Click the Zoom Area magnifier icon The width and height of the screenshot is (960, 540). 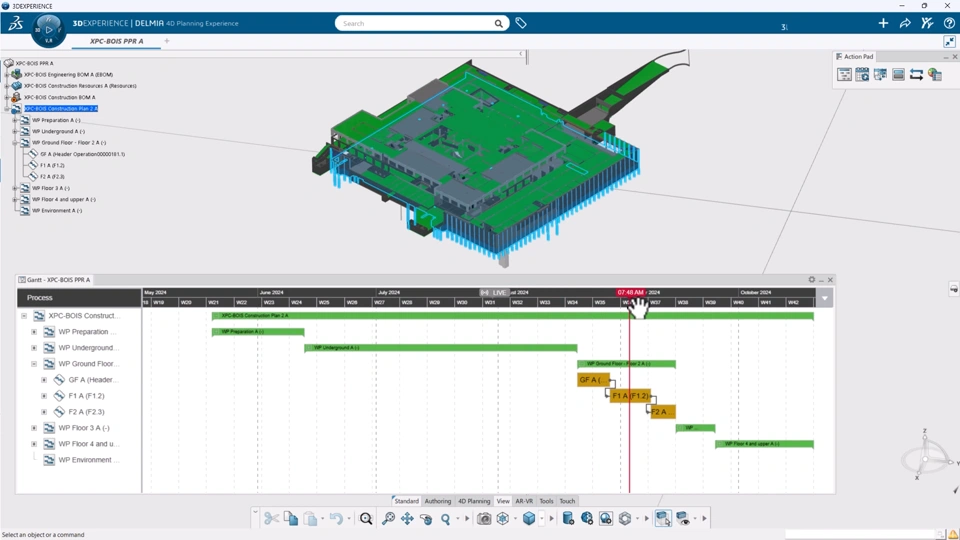(x=446, y=519)
